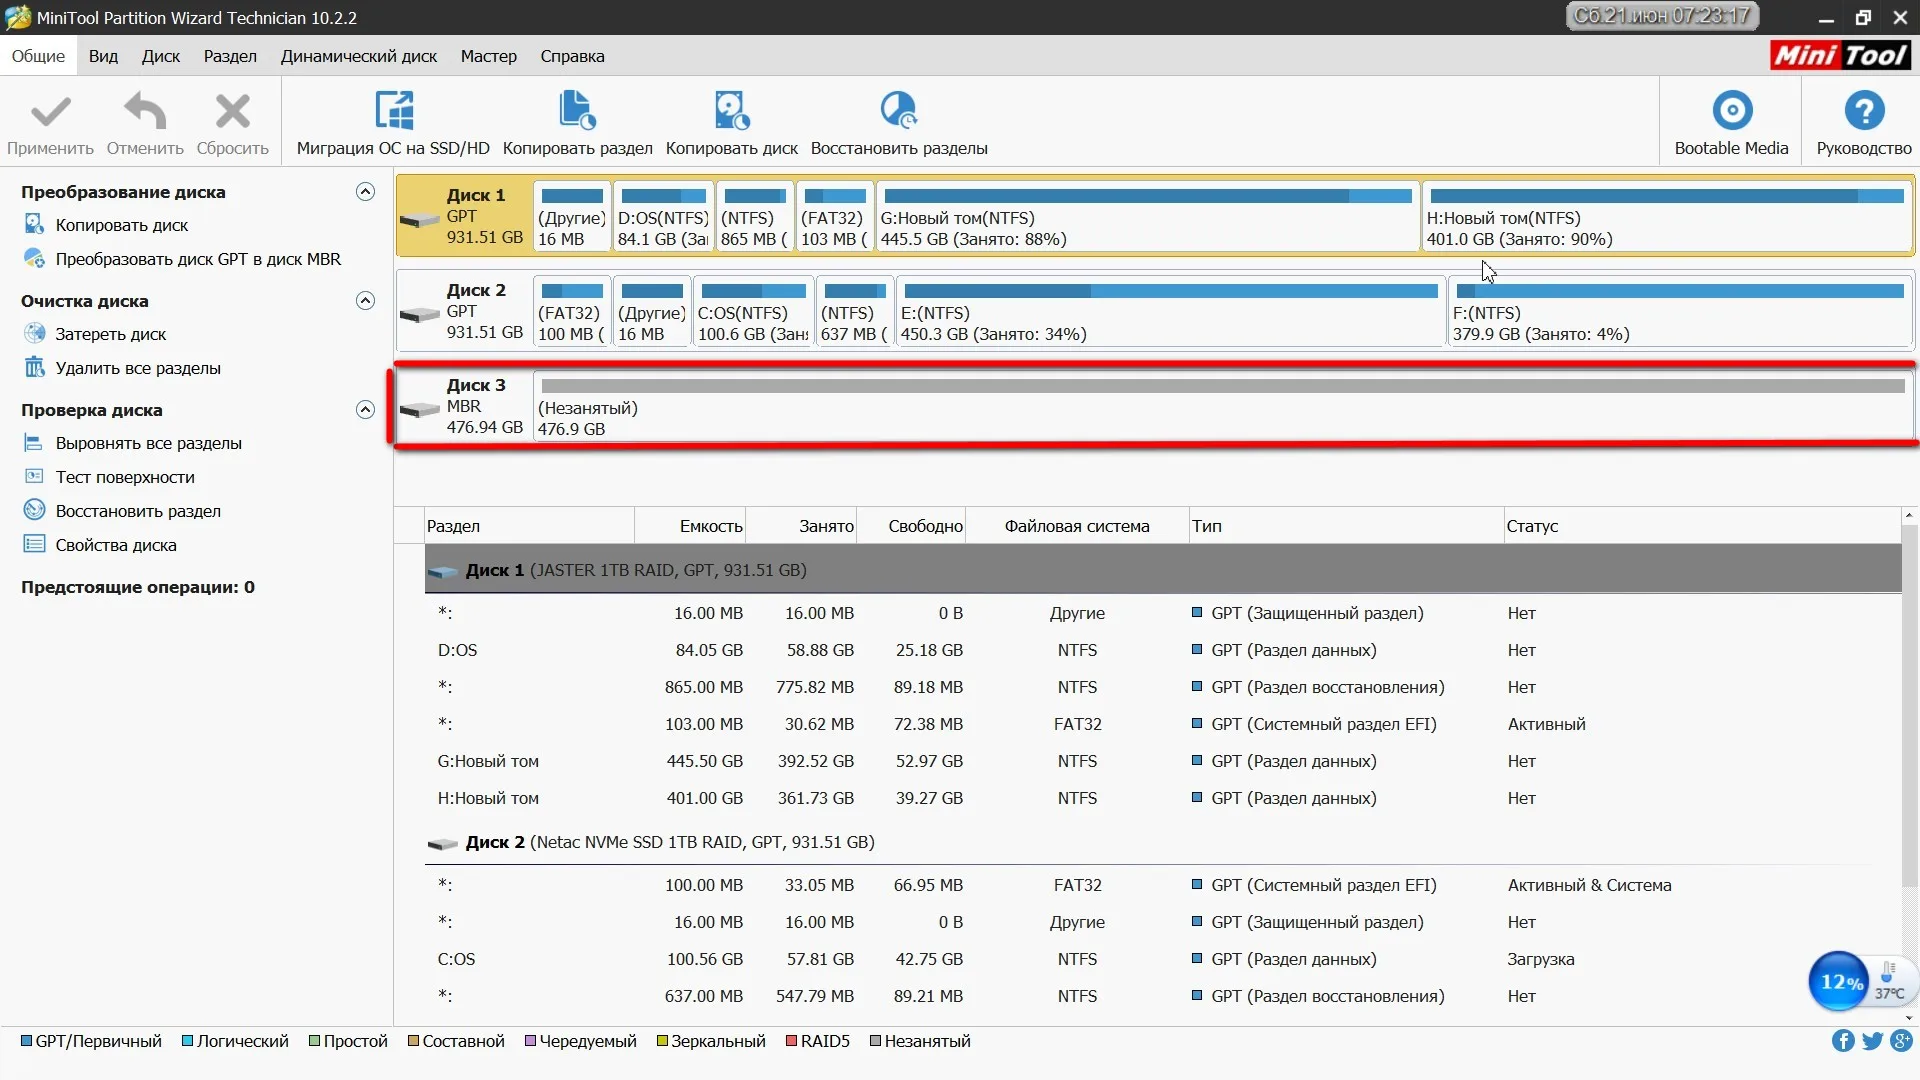Click the Копировать диск toolbar icon
Image resolution: width=1920 pixels, height=1080 pixels.
(731, 111)
